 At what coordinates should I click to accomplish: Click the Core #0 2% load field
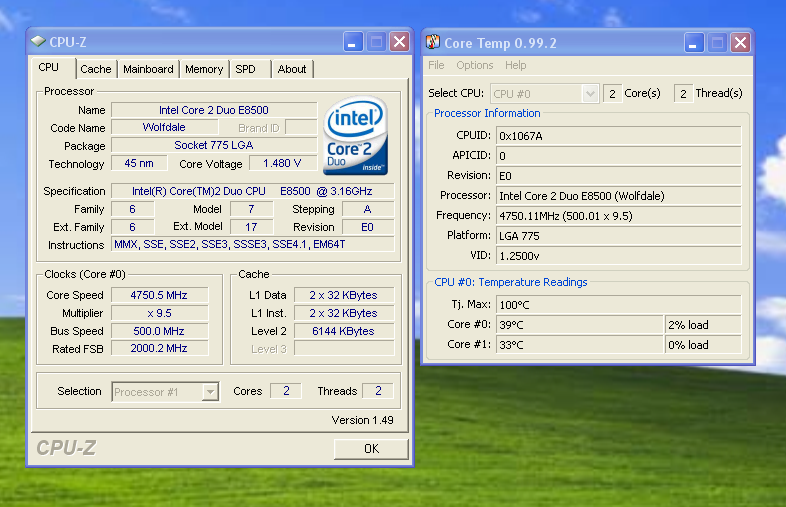coord(703,324)
